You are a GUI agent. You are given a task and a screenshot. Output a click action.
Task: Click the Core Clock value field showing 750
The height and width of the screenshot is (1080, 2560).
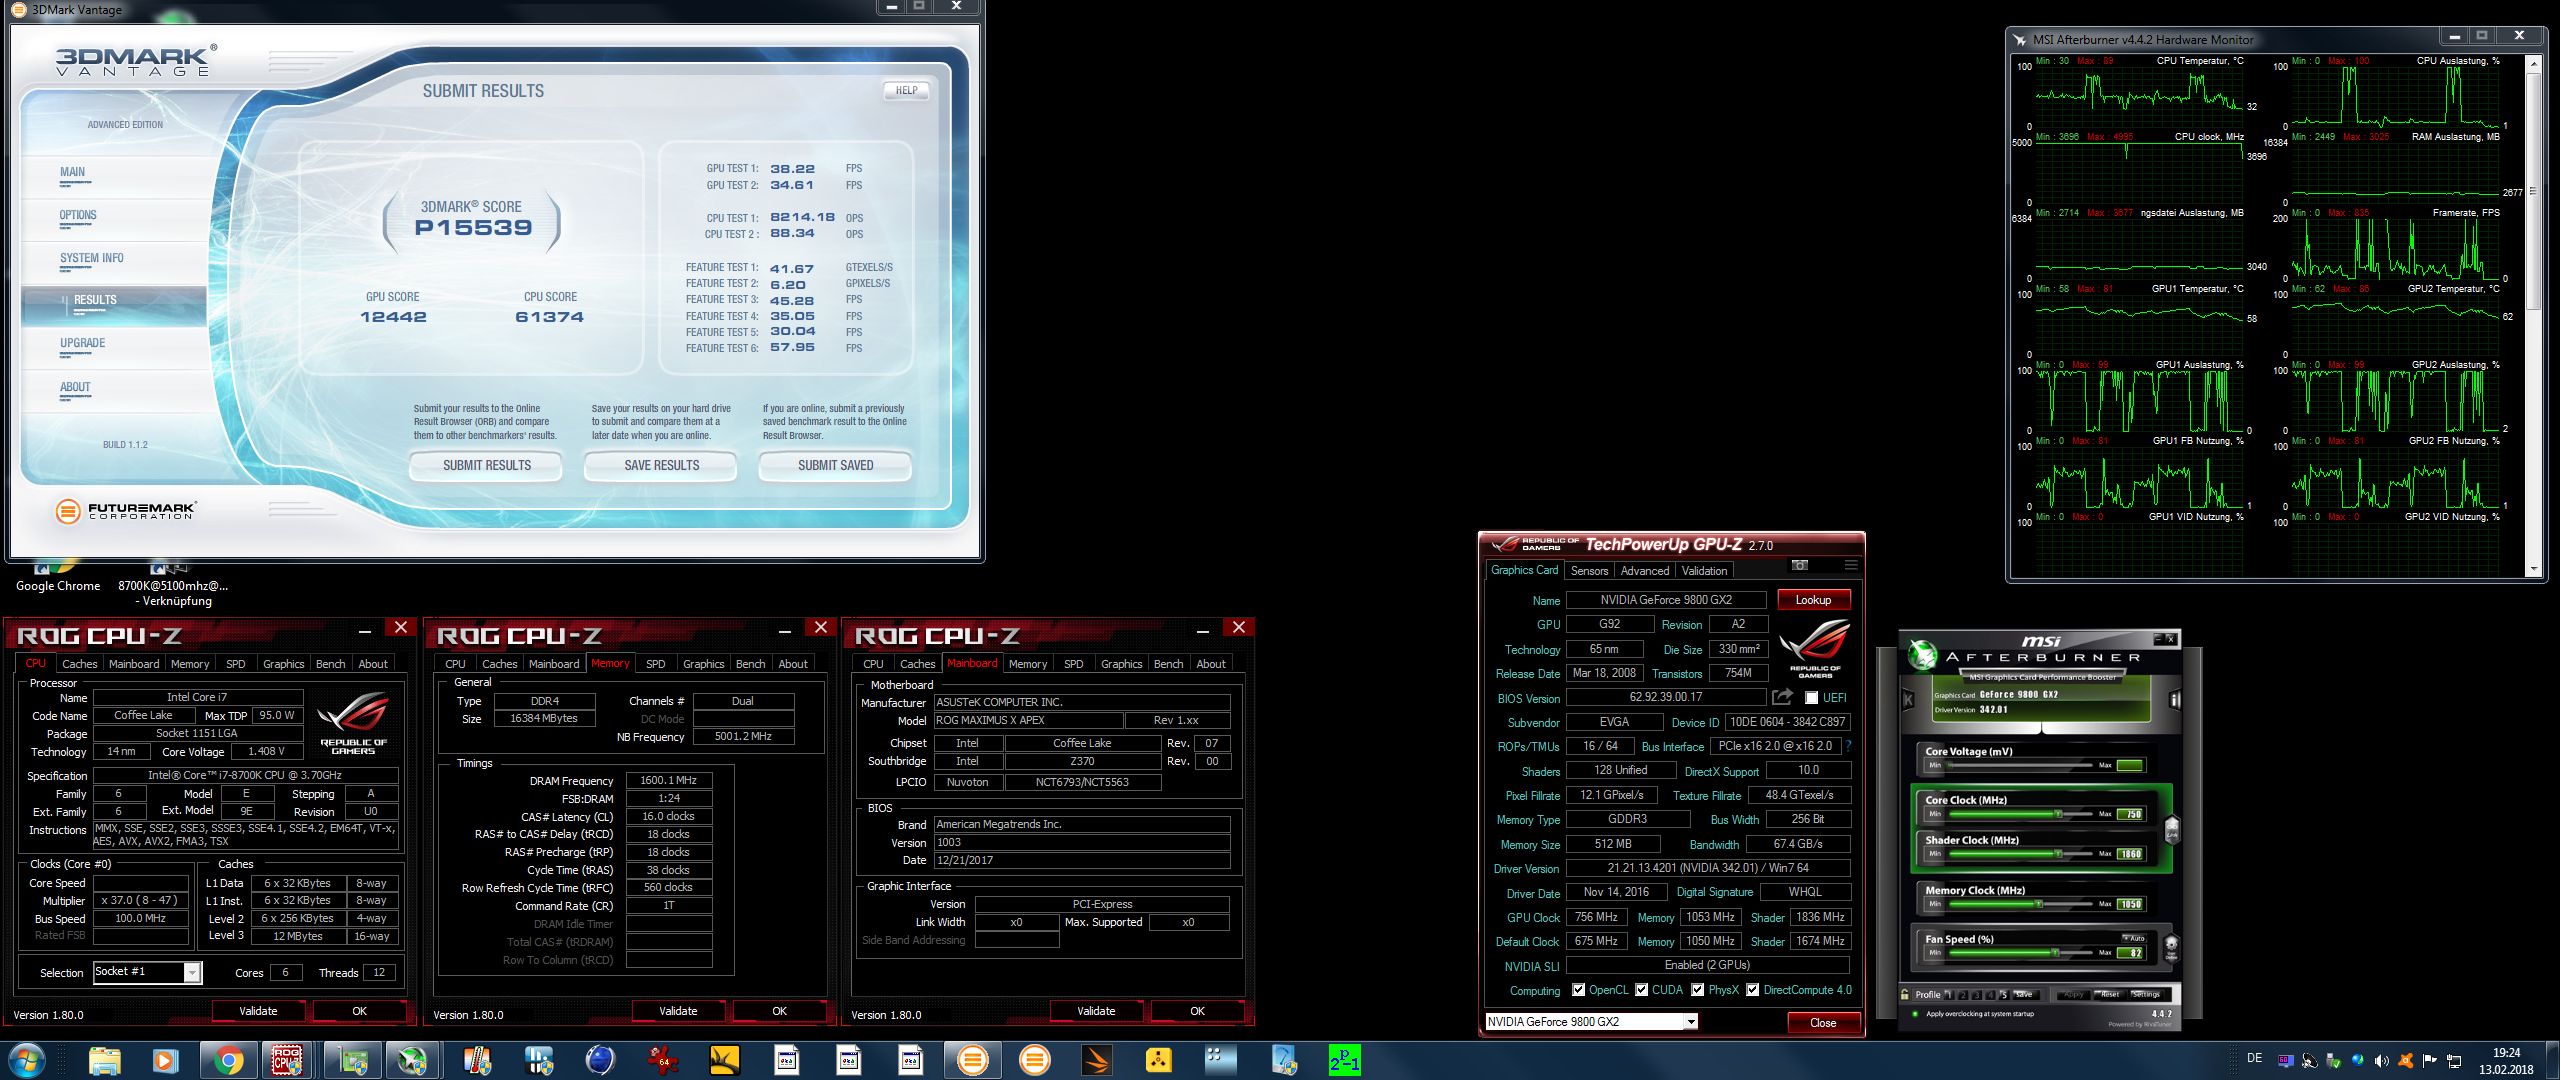tap(2130, 814)
